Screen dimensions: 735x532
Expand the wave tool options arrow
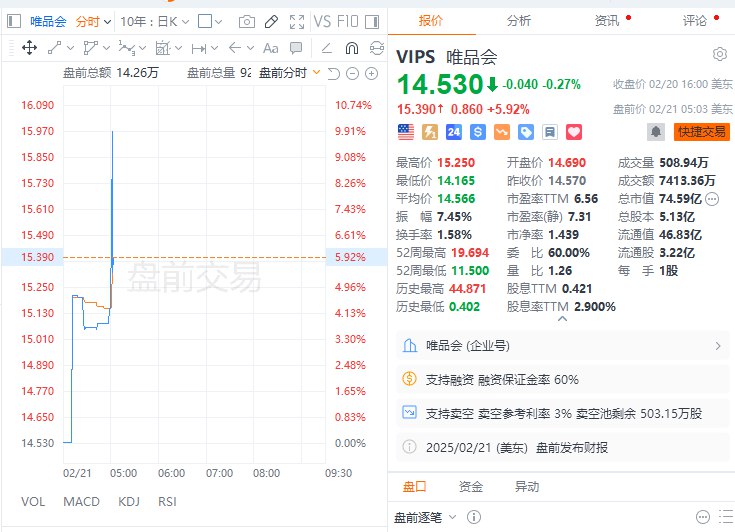[142, 48]
